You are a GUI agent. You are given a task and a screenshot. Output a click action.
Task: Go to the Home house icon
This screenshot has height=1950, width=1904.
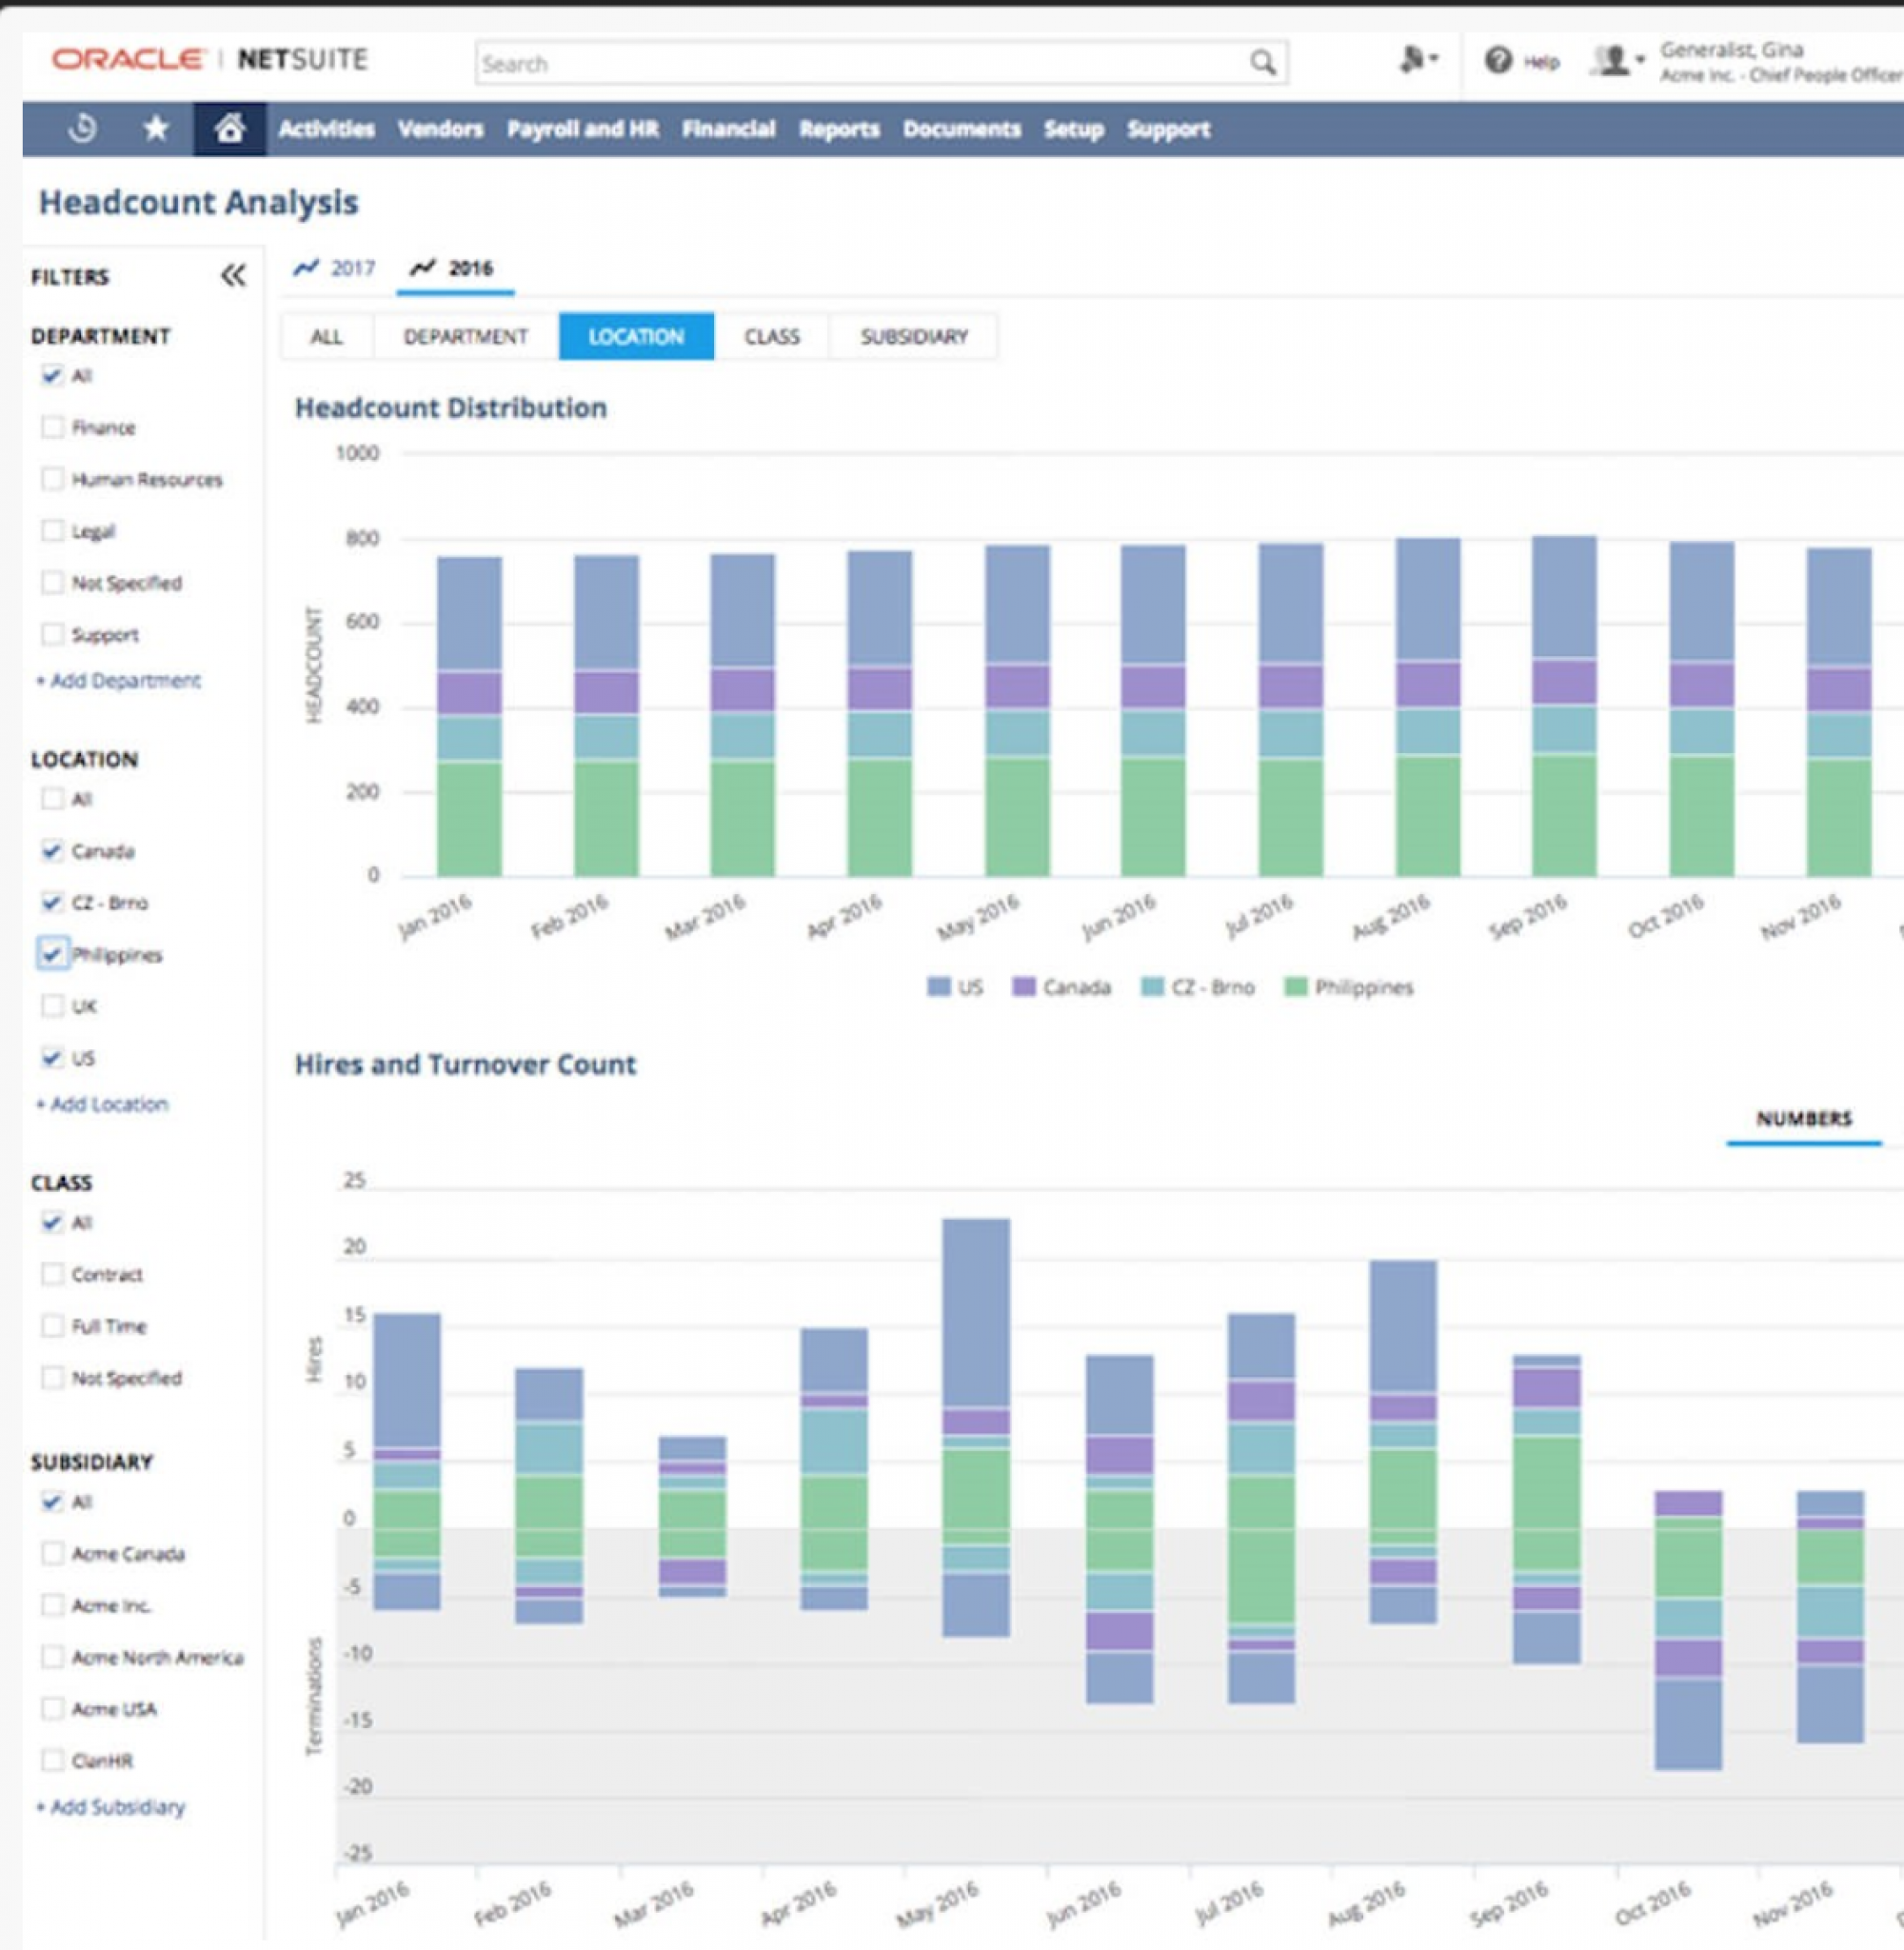230,128
